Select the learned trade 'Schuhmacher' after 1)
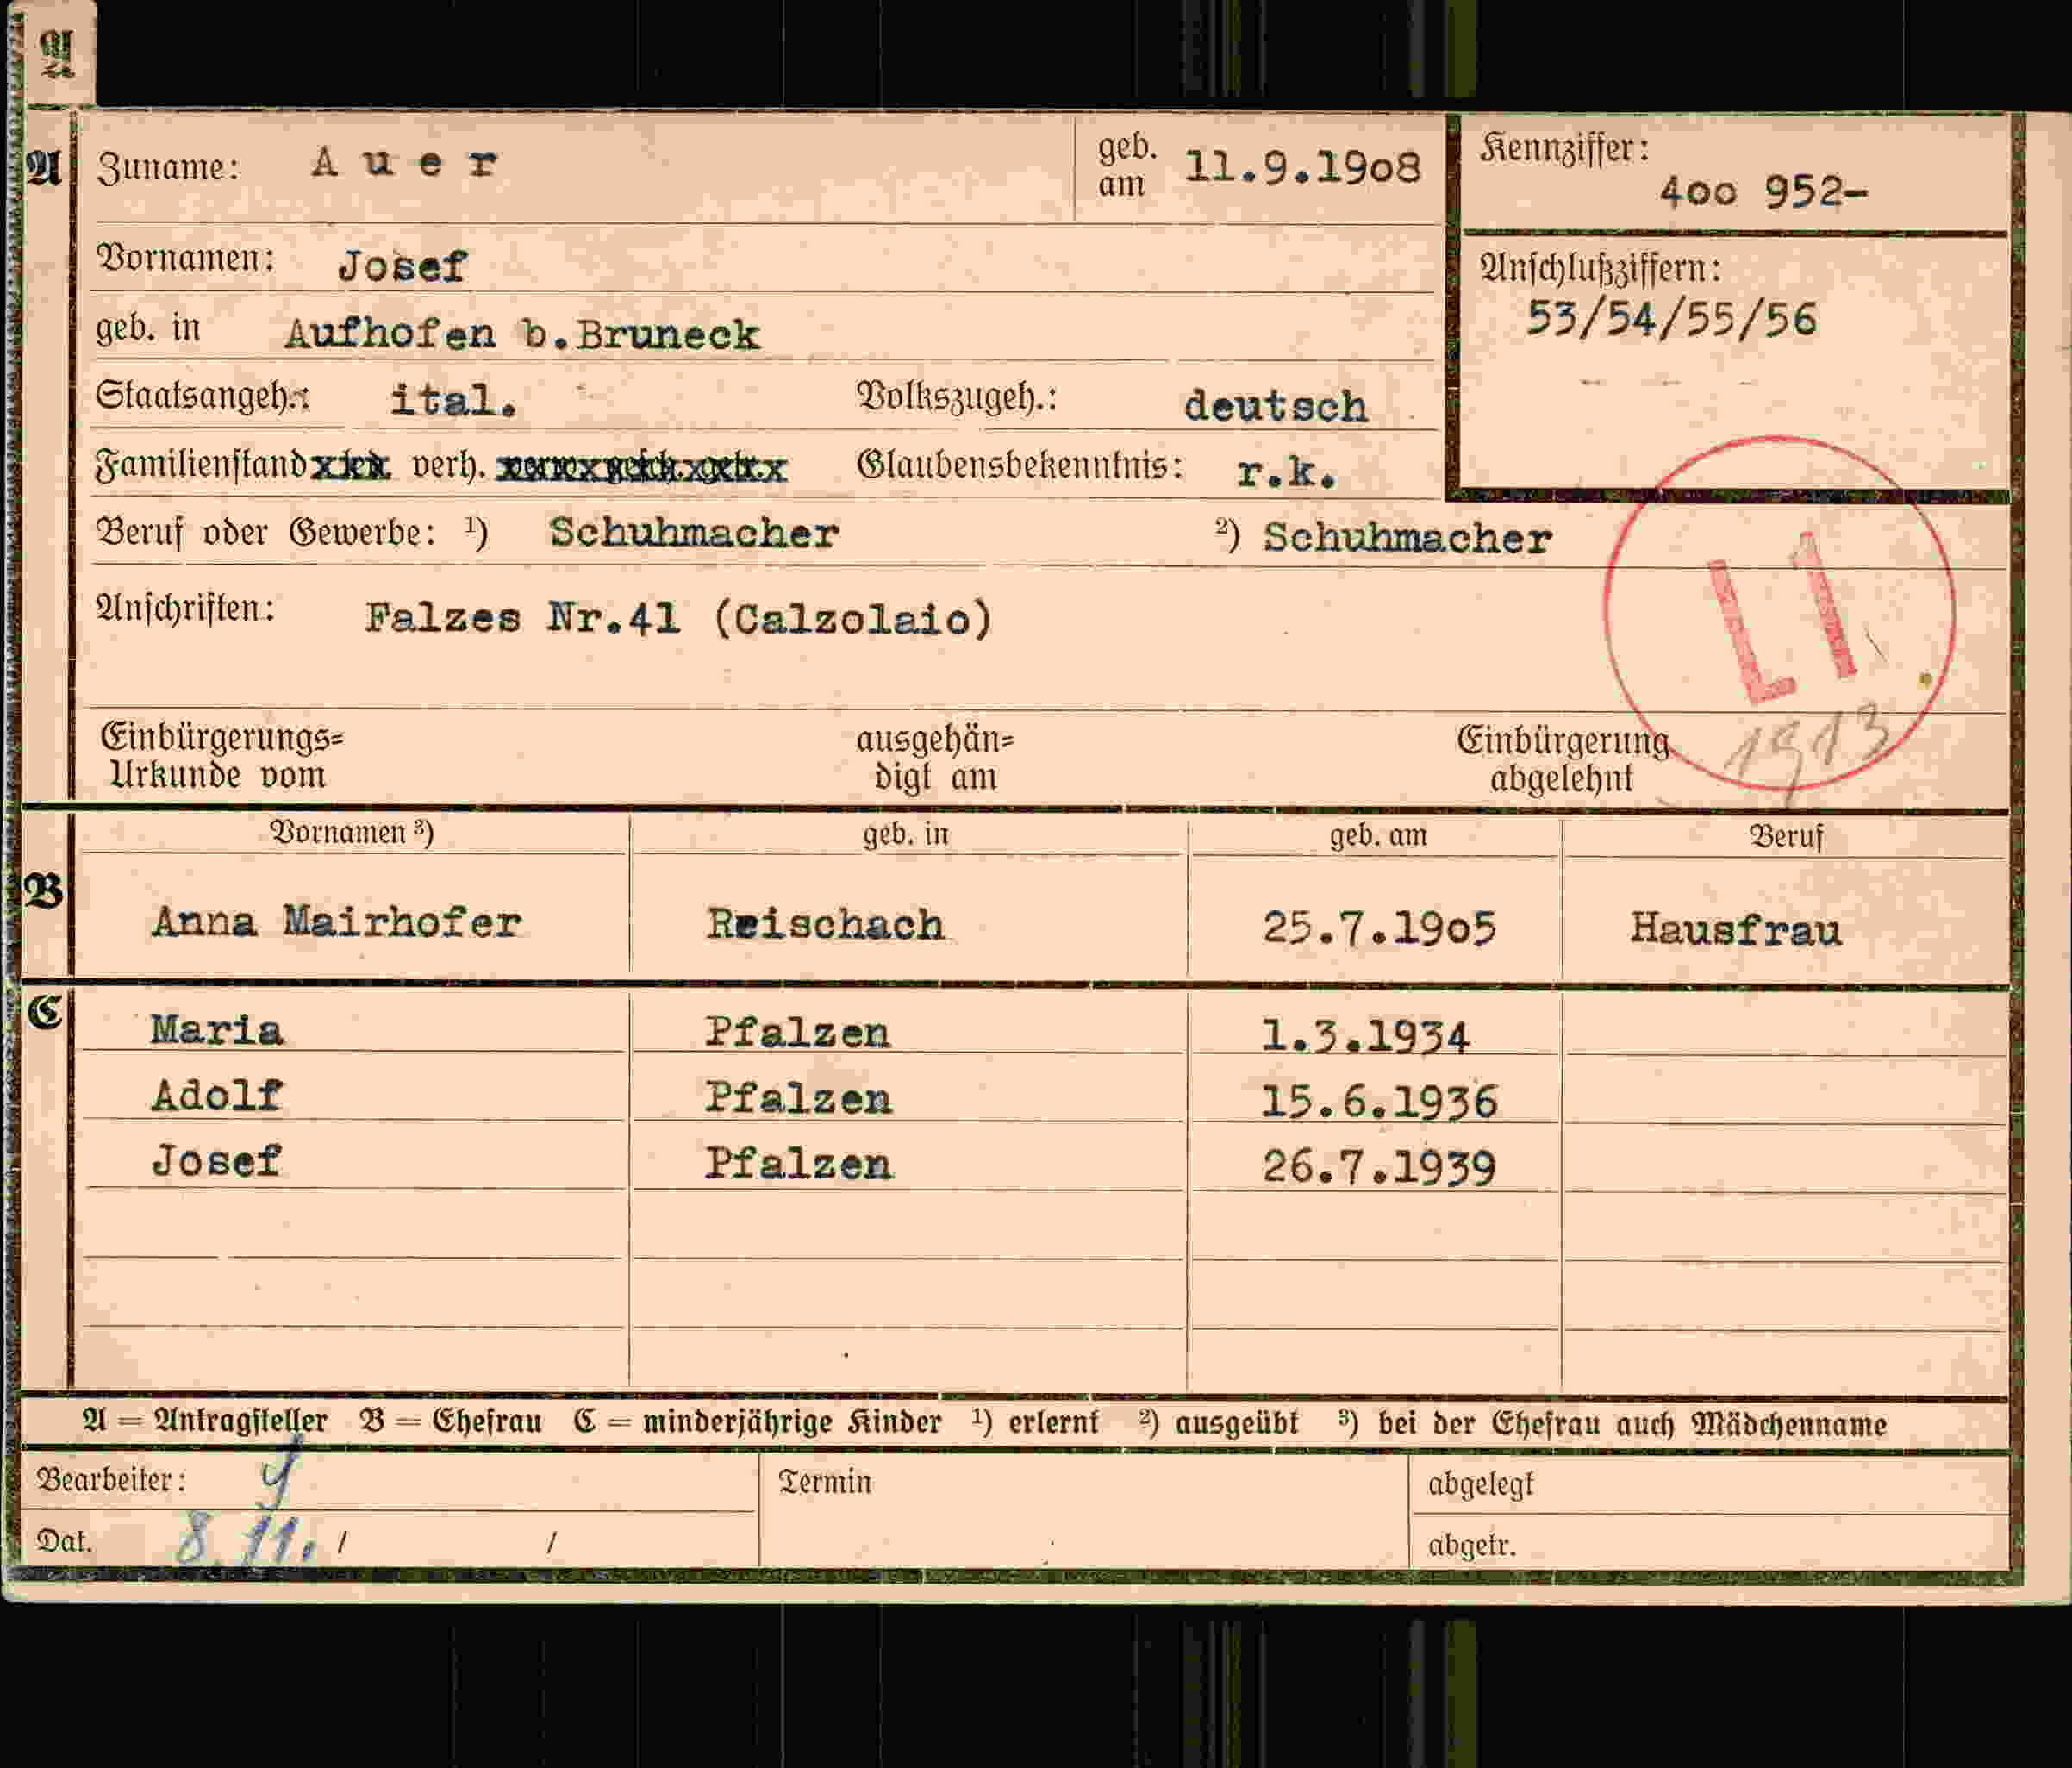The height and width of the screenshot is (1768, 2072). click(694, 533)
